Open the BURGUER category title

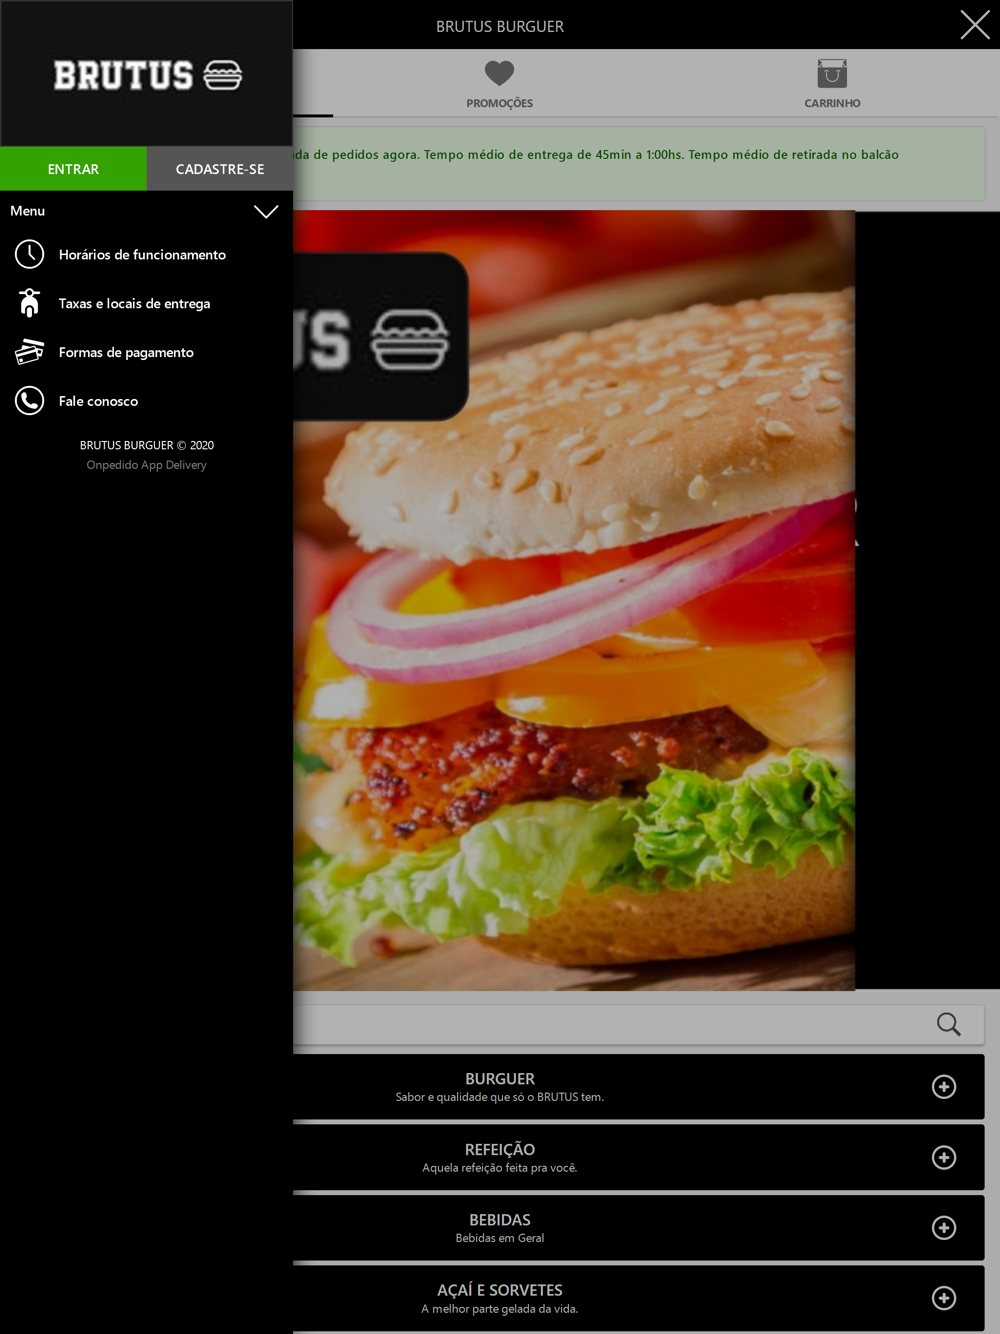(500, 1079)
